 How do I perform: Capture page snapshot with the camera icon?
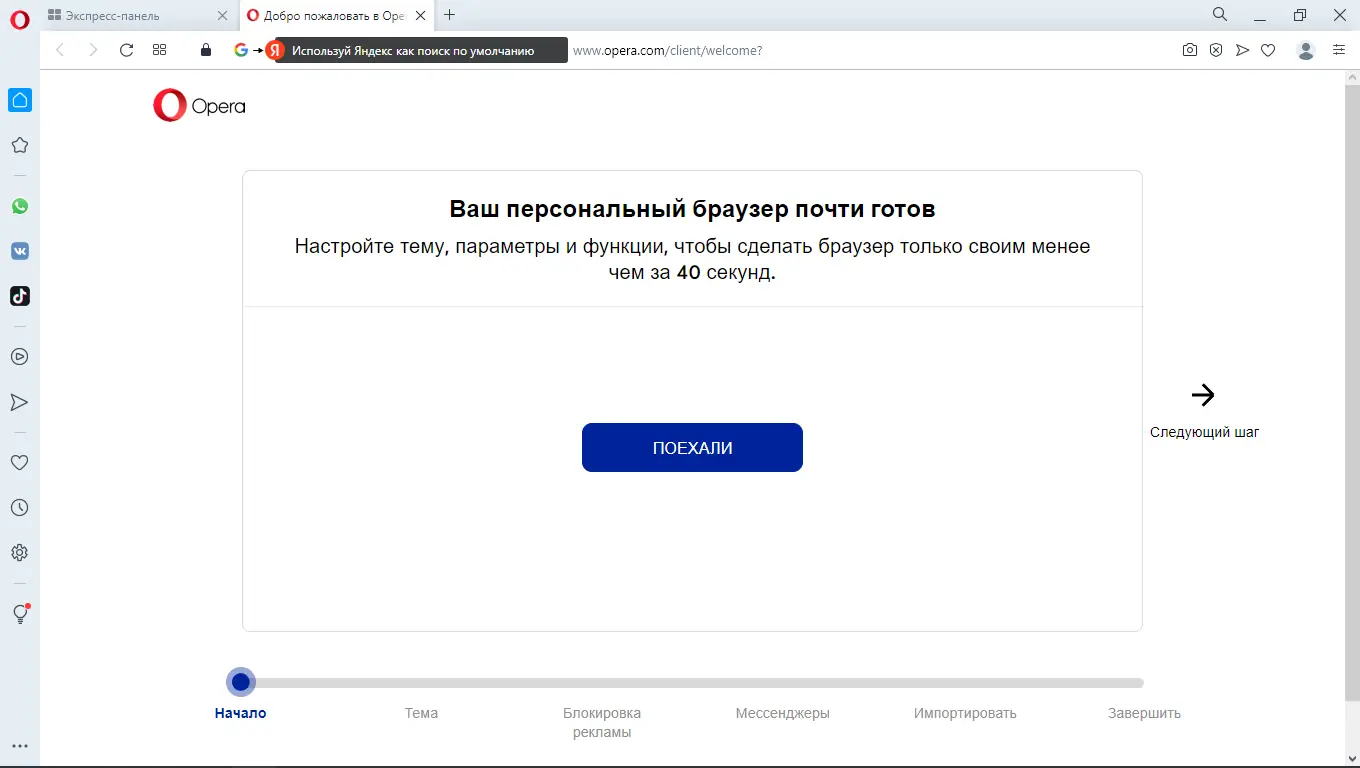[1189, 50]
